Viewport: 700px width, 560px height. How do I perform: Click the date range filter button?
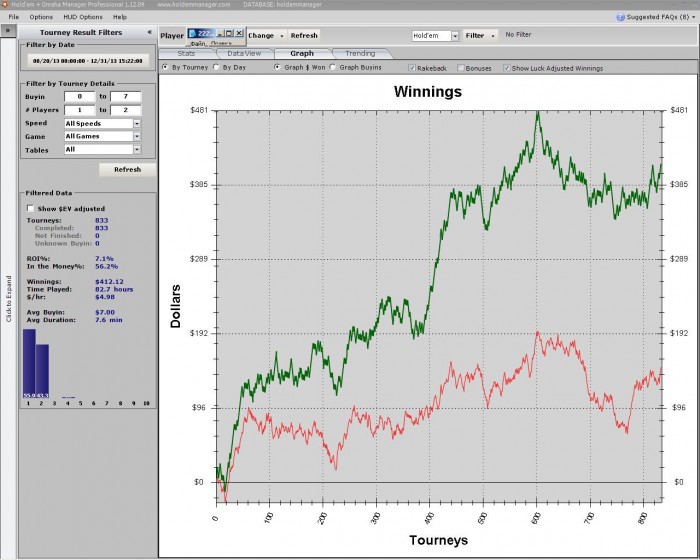pyautogui.click(x=88, y=61)
